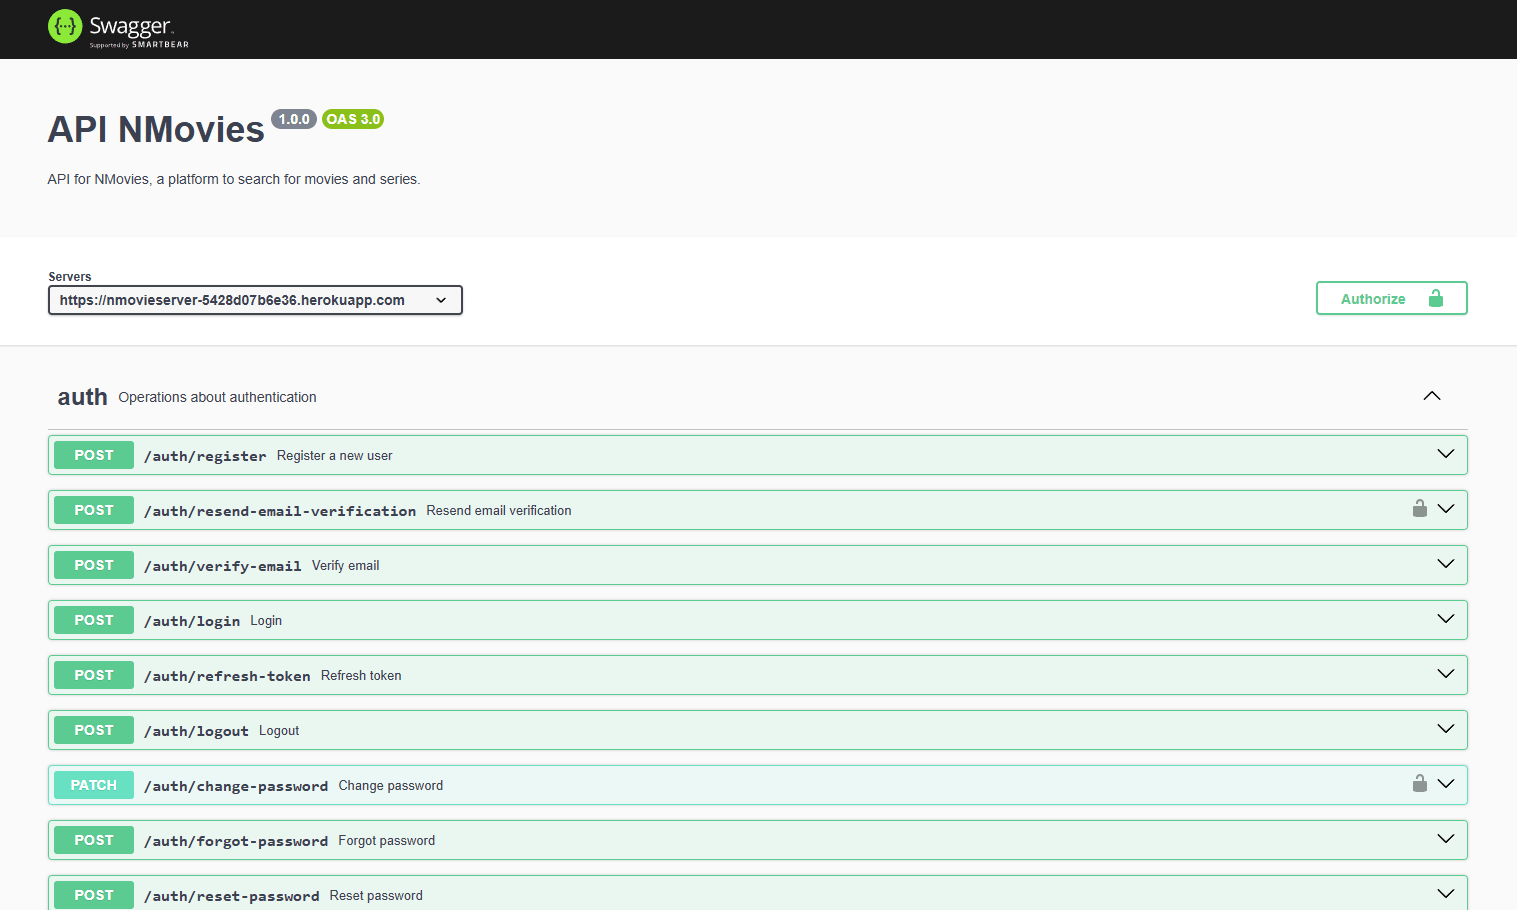This screenshot has width=1517, height=910.
Task: Open the SMARTBEAR link under the logo
Action: click(x=159, y=46)
